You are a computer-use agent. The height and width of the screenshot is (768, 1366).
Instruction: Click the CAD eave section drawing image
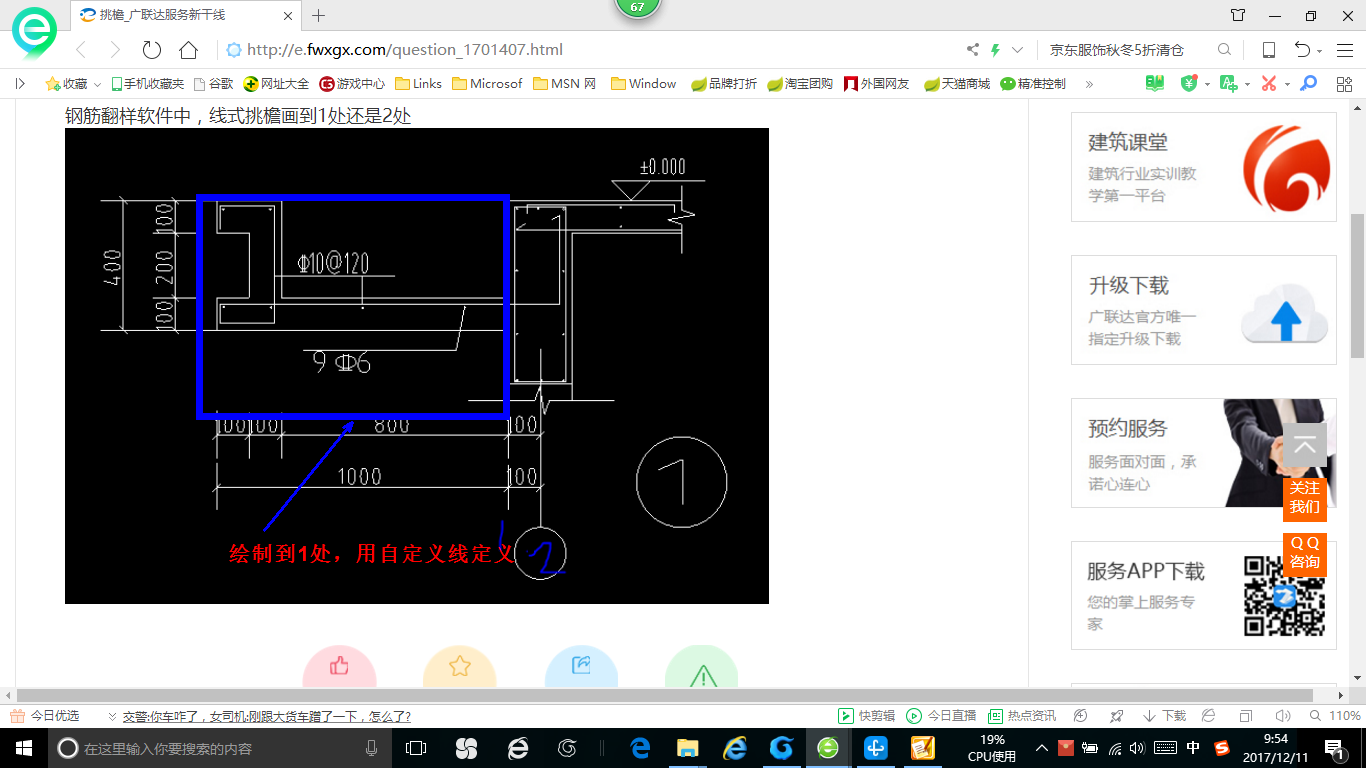coord(417,366)
